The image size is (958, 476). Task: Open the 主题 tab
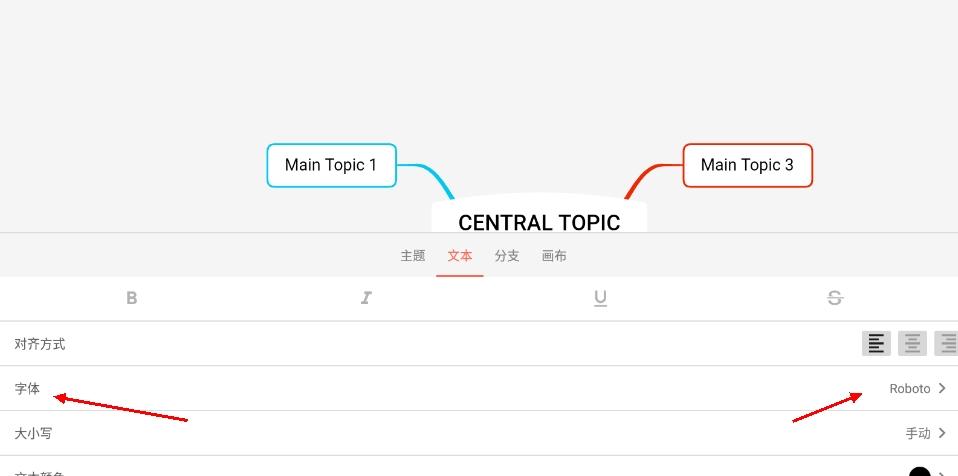click(413, 256)
